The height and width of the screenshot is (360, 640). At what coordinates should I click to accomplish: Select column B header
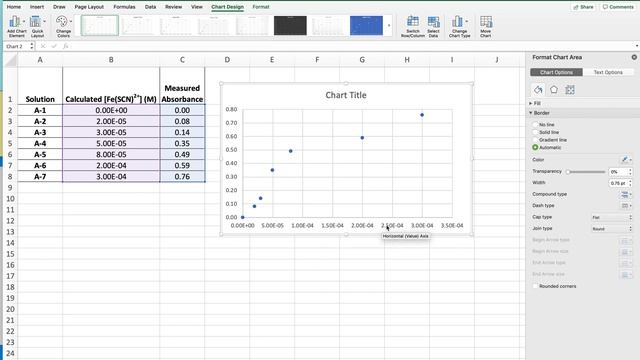click(x=111, y=60)
